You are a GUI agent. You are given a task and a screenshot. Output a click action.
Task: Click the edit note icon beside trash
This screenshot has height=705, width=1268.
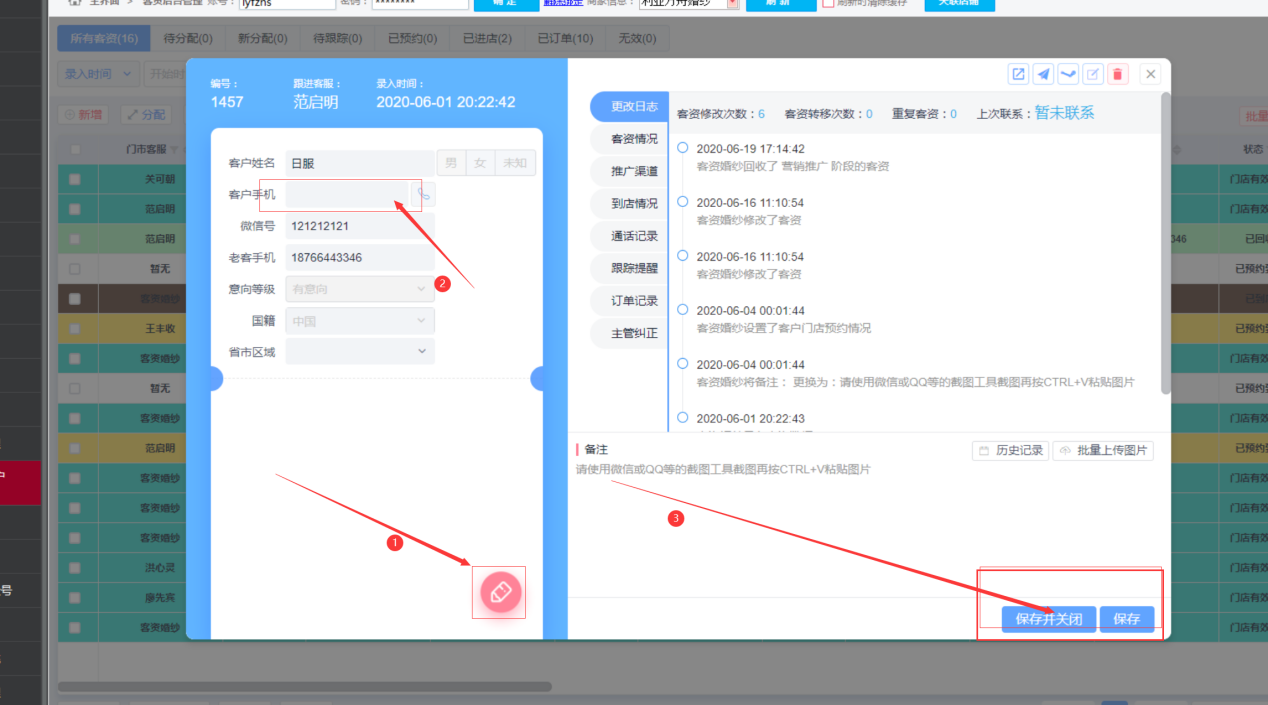click(1094, 74)
